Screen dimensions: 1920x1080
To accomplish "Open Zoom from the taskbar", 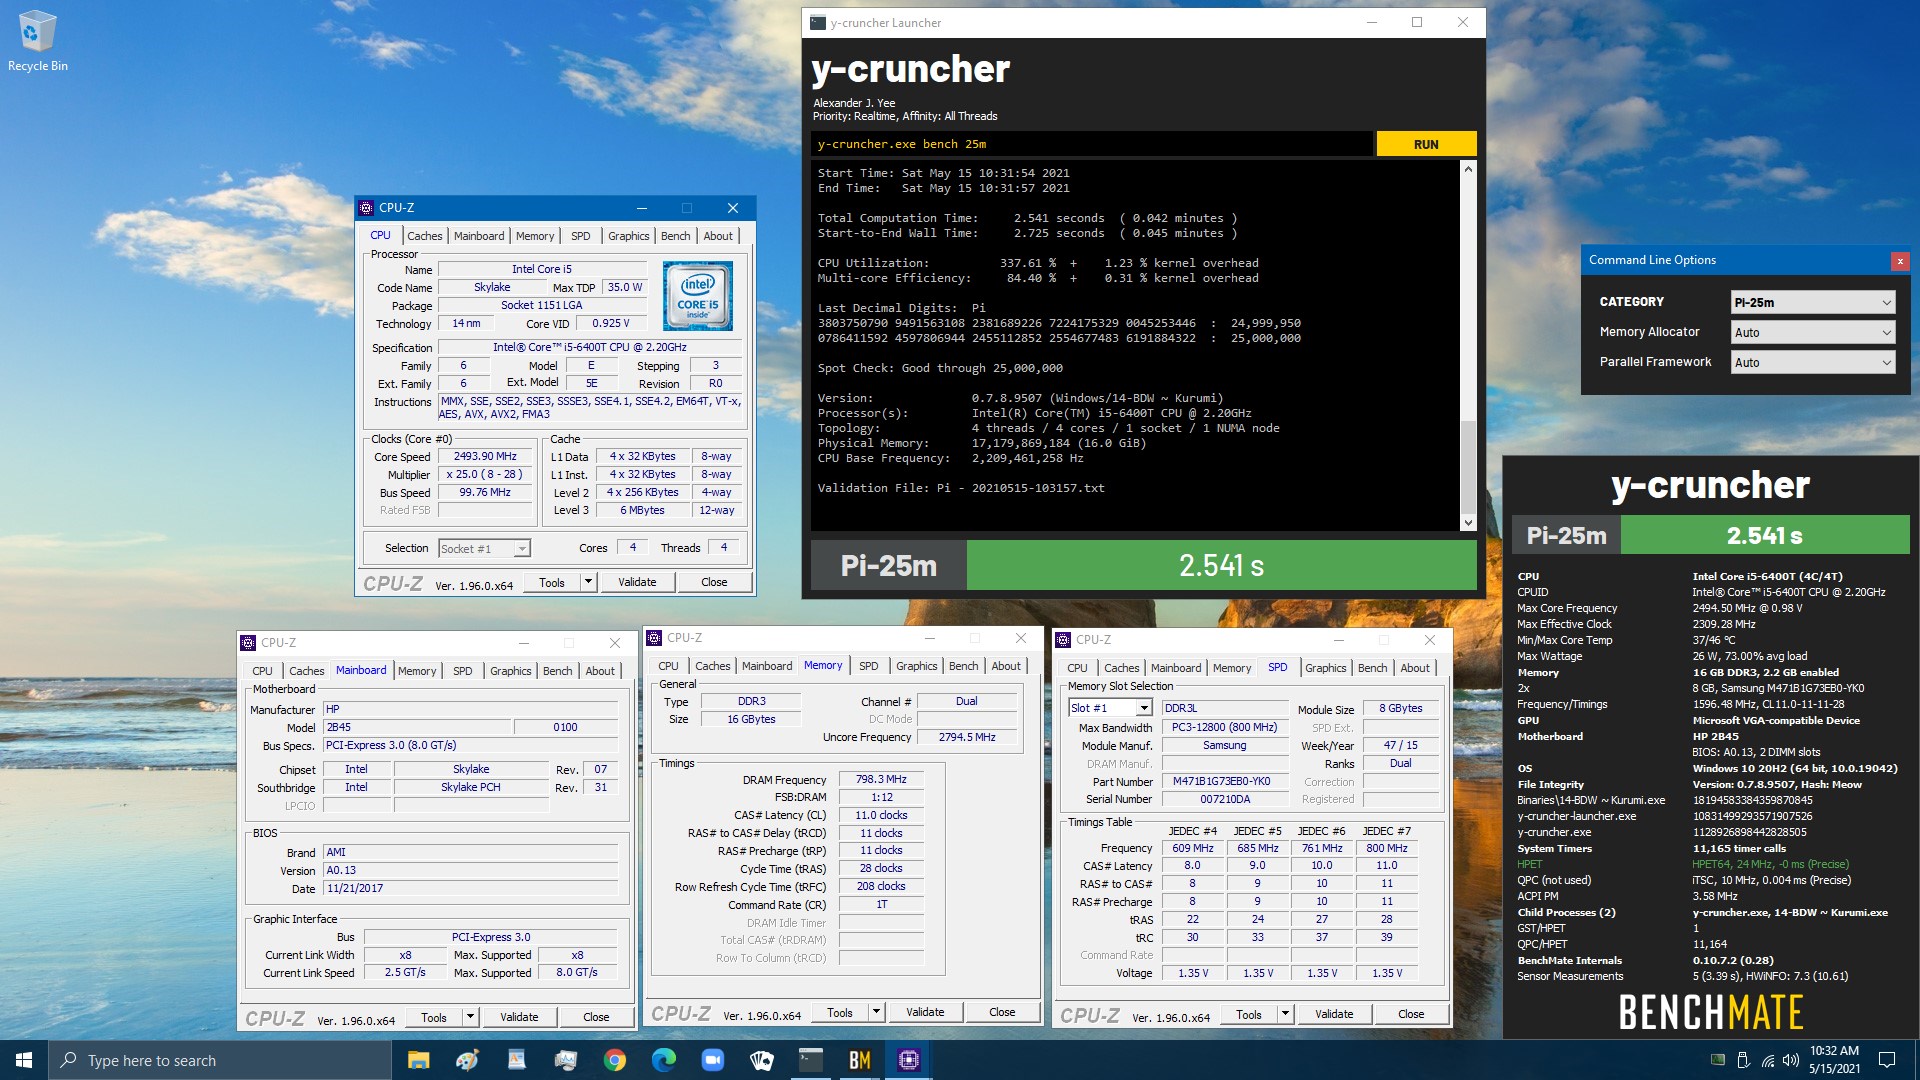I will 712,1060.
